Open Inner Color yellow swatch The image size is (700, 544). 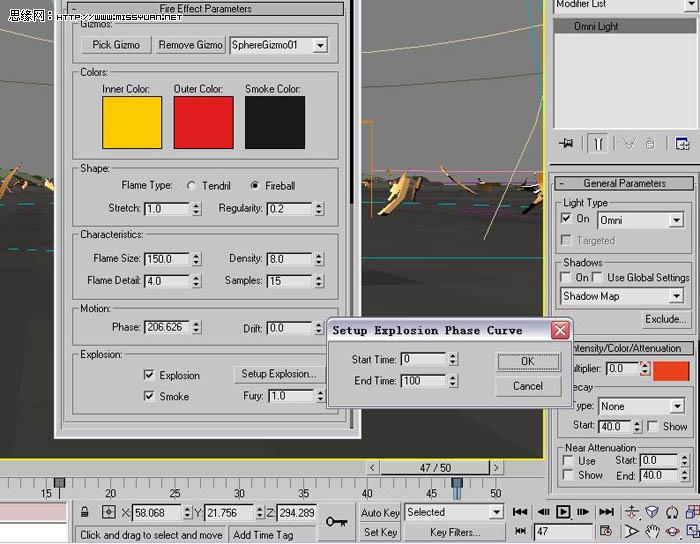tap(132, 122)
